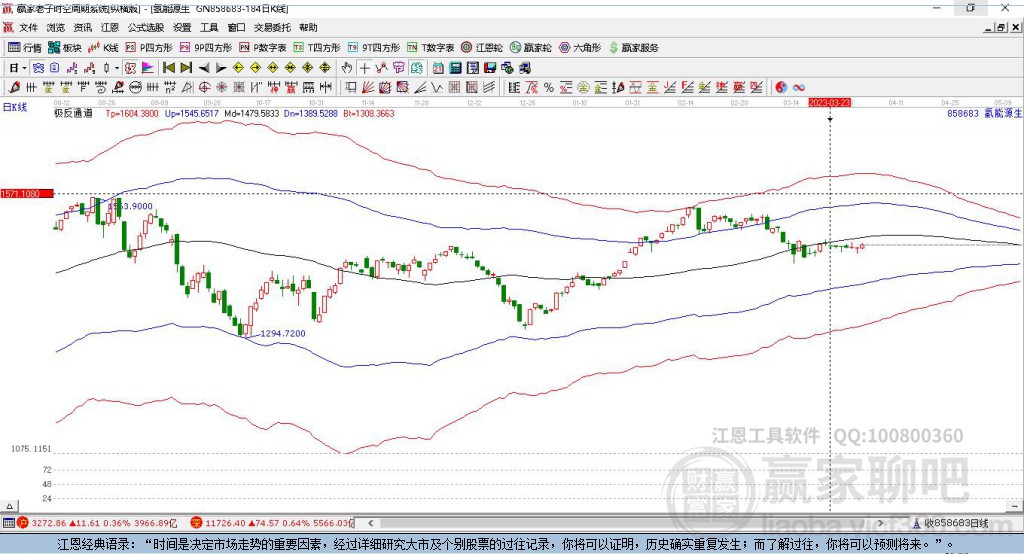The height and width of the screenshot is (554, 1024).
Task: Click the pink 字 text annotation icon
Action: (x=399, y=68)
